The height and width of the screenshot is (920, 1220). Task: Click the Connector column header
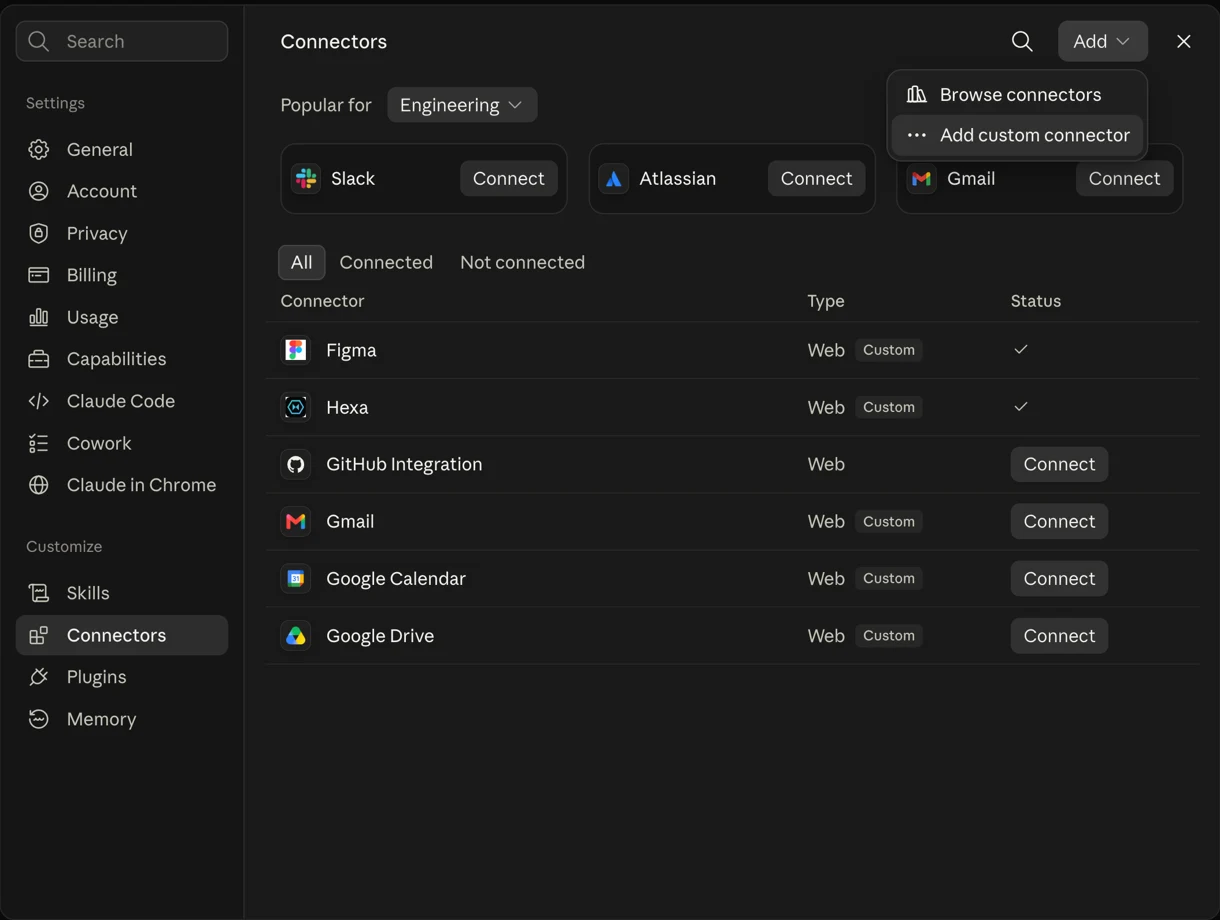[x=322, y=301]
